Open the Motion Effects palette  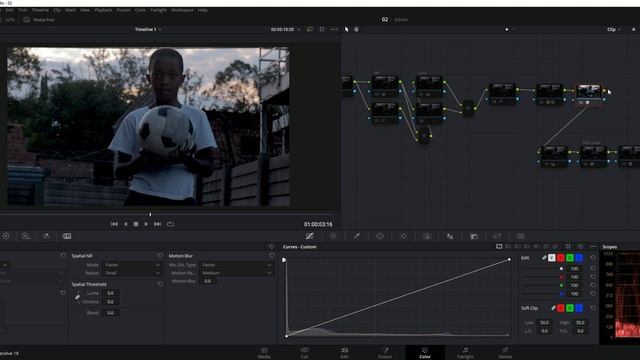67,236
